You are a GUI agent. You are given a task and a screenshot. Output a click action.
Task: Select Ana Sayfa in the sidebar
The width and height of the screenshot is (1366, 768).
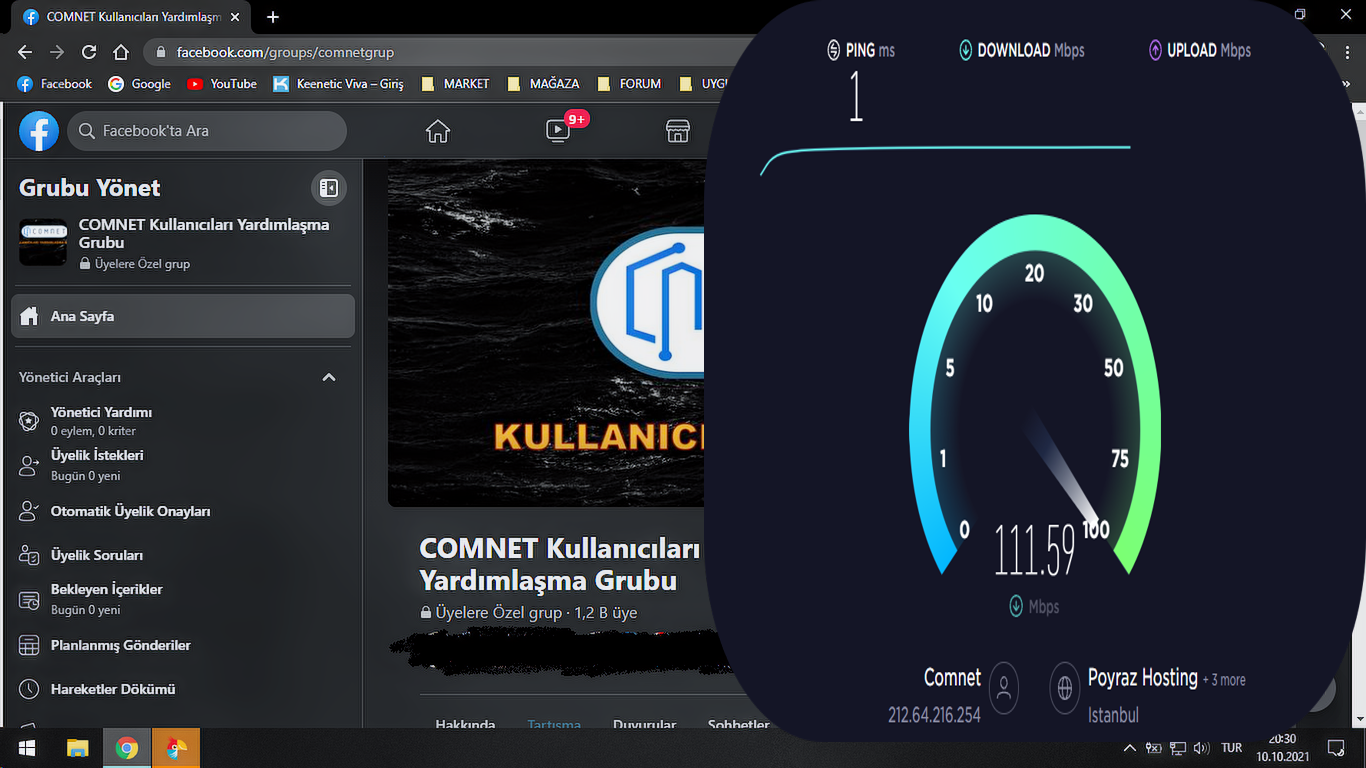point(183,316)
